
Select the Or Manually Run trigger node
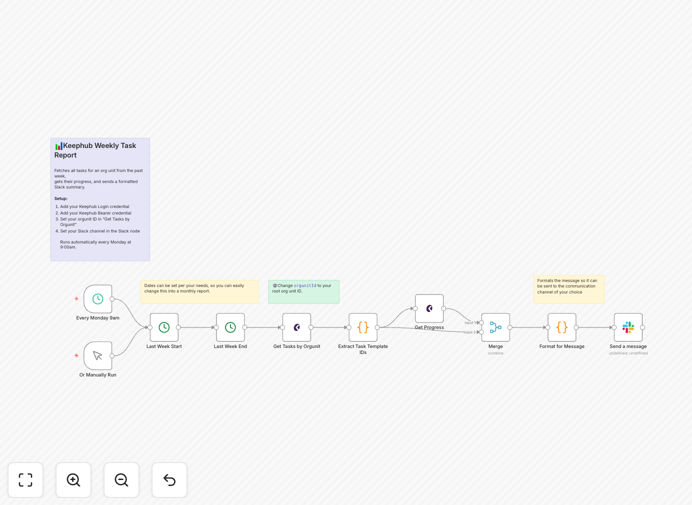(98, 356)
